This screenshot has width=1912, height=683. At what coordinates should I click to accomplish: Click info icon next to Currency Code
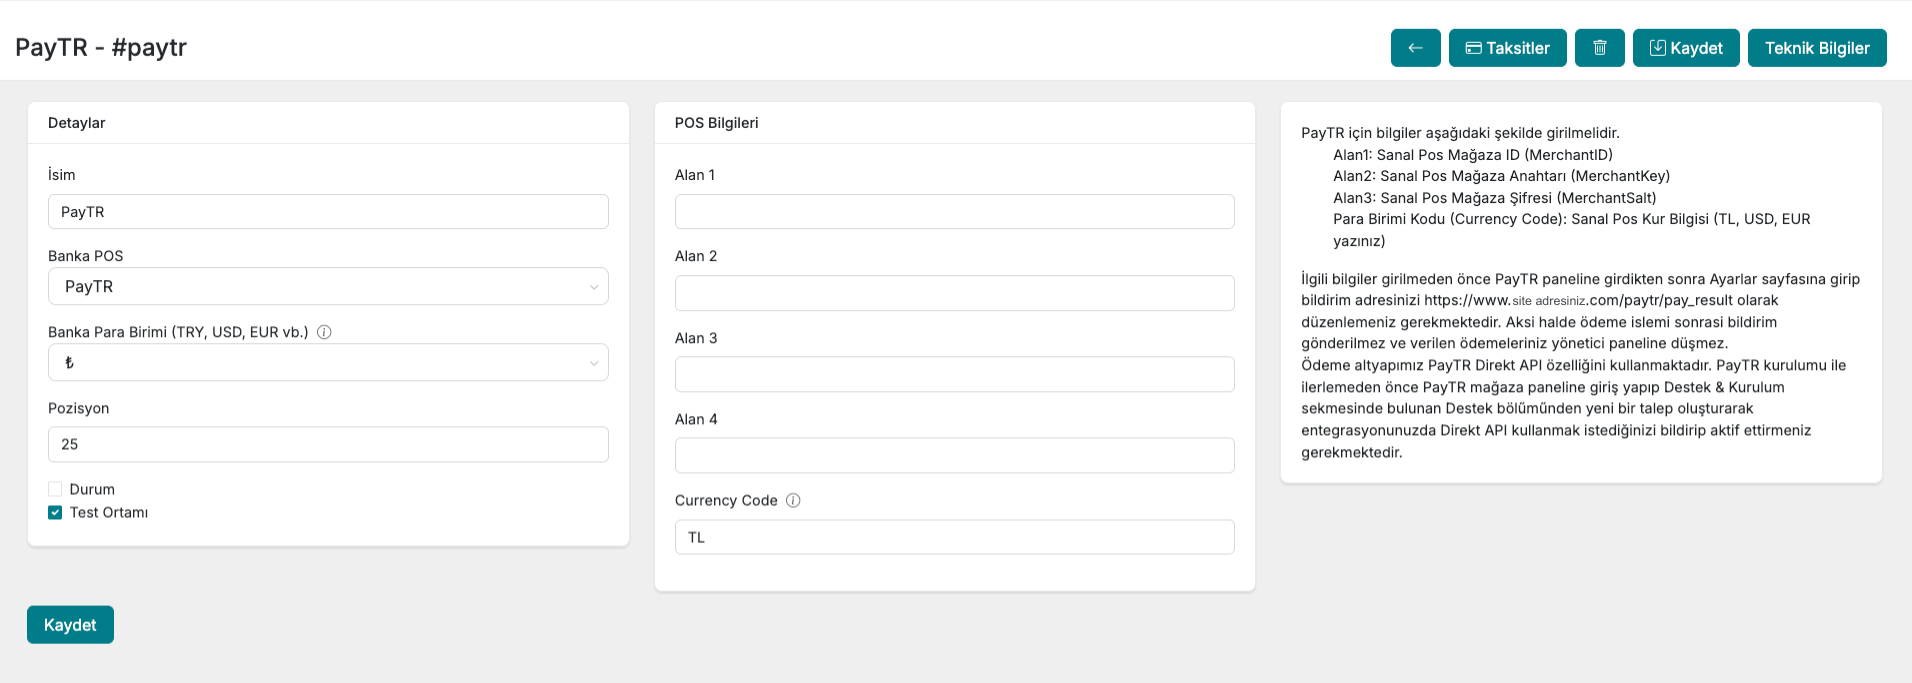click(x=793, y=500)
